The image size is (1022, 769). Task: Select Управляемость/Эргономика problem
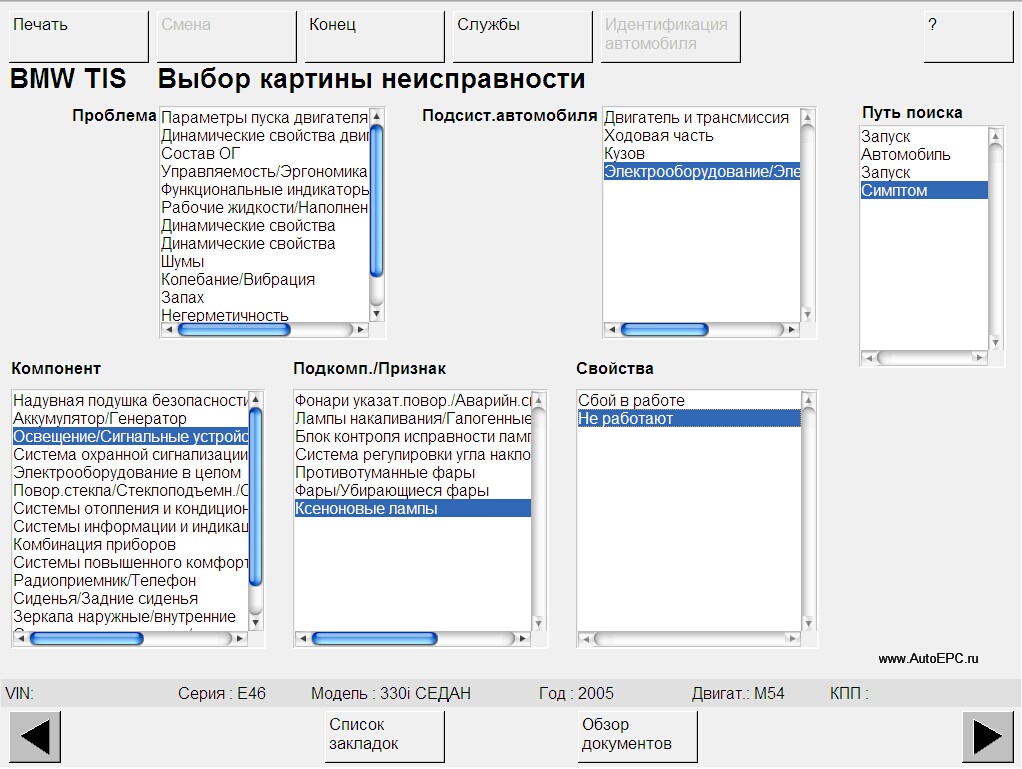point(265,172)
